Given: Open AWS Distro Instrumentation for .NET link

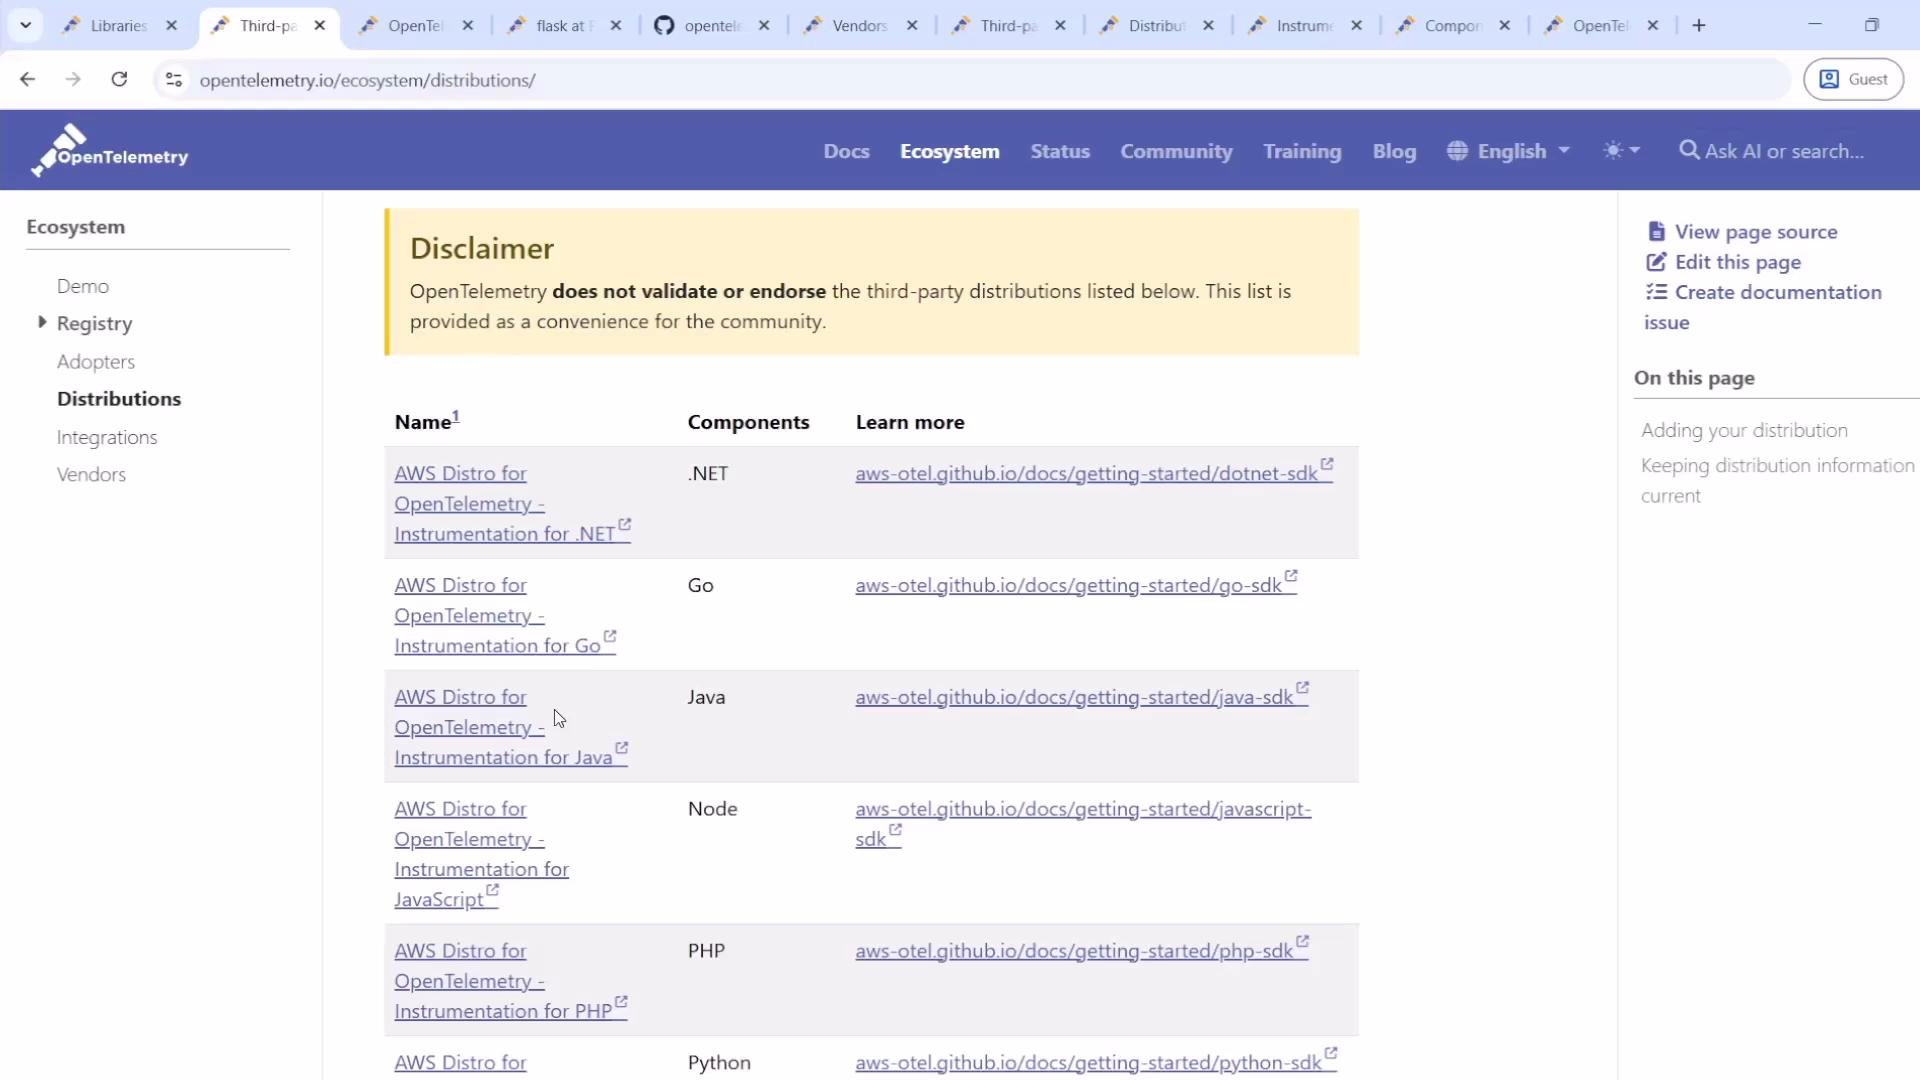Looking at the screenshot, I should coord(512,504).
